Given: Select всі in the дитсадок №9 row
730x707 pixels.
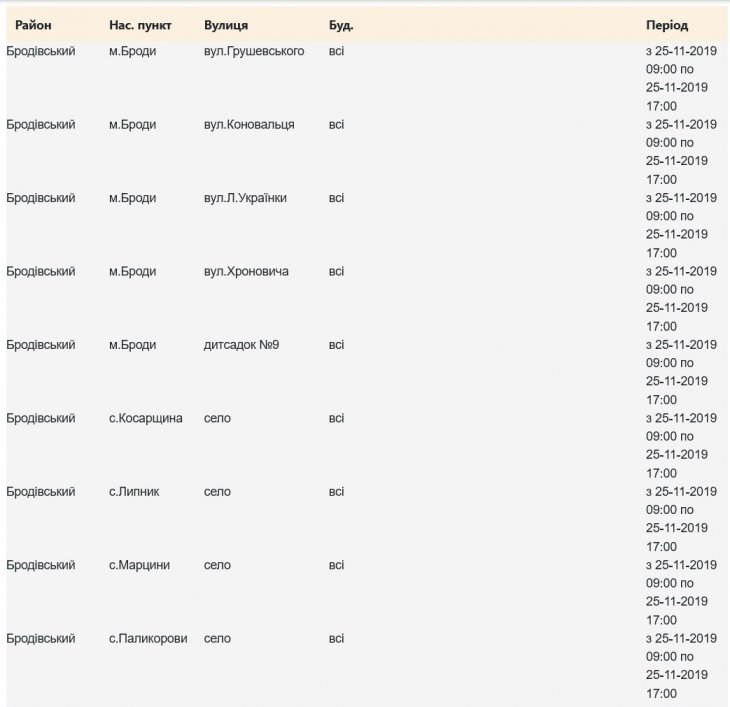Looking at the screenshot, I should tap(336, 345).
